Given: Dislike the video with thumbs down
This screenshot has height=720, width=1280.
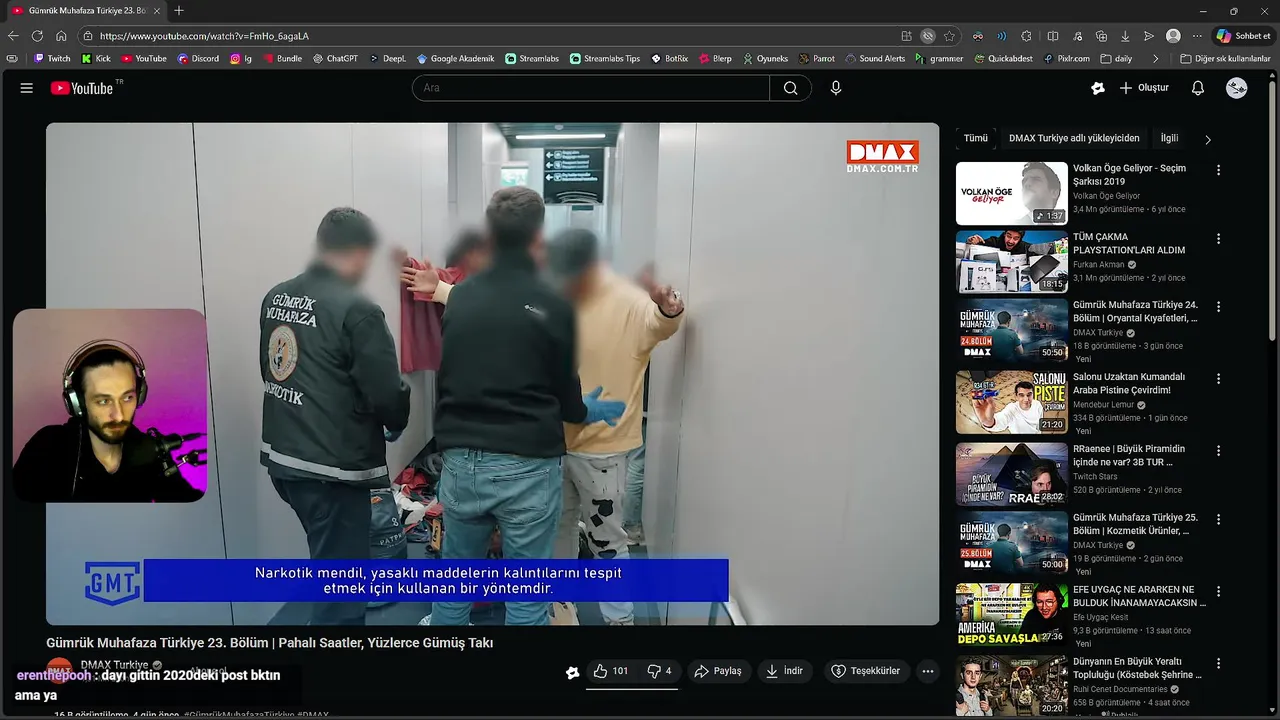Looking at the screenshot, I should (x=660, y=671).
